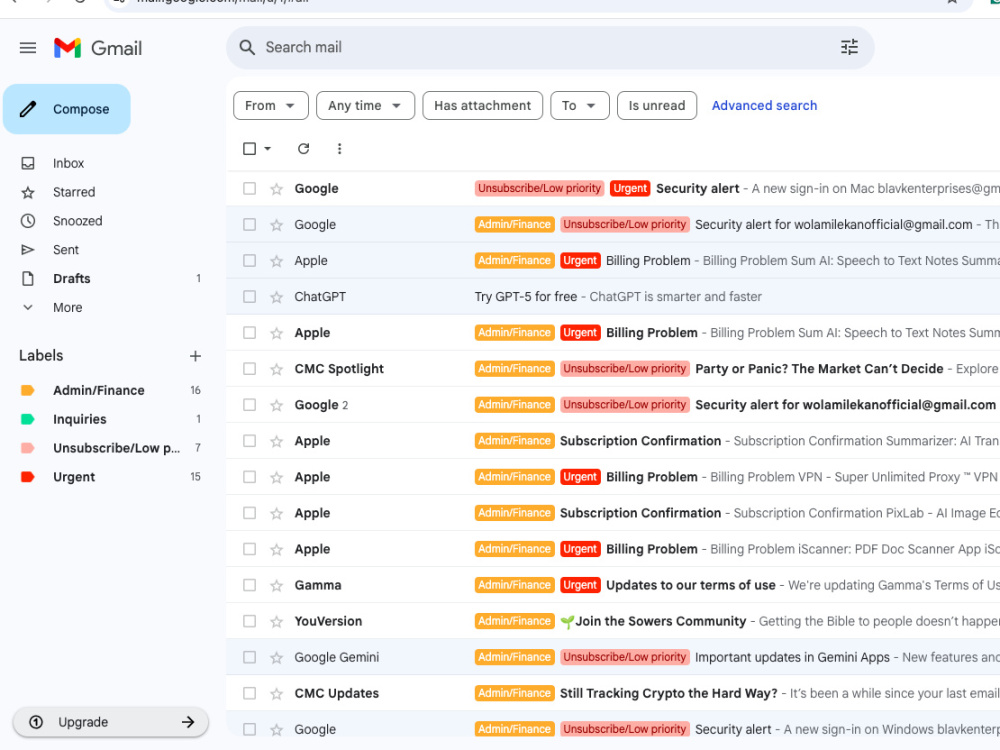
Task: Toggle the Is unread filter
Action: 657,105
